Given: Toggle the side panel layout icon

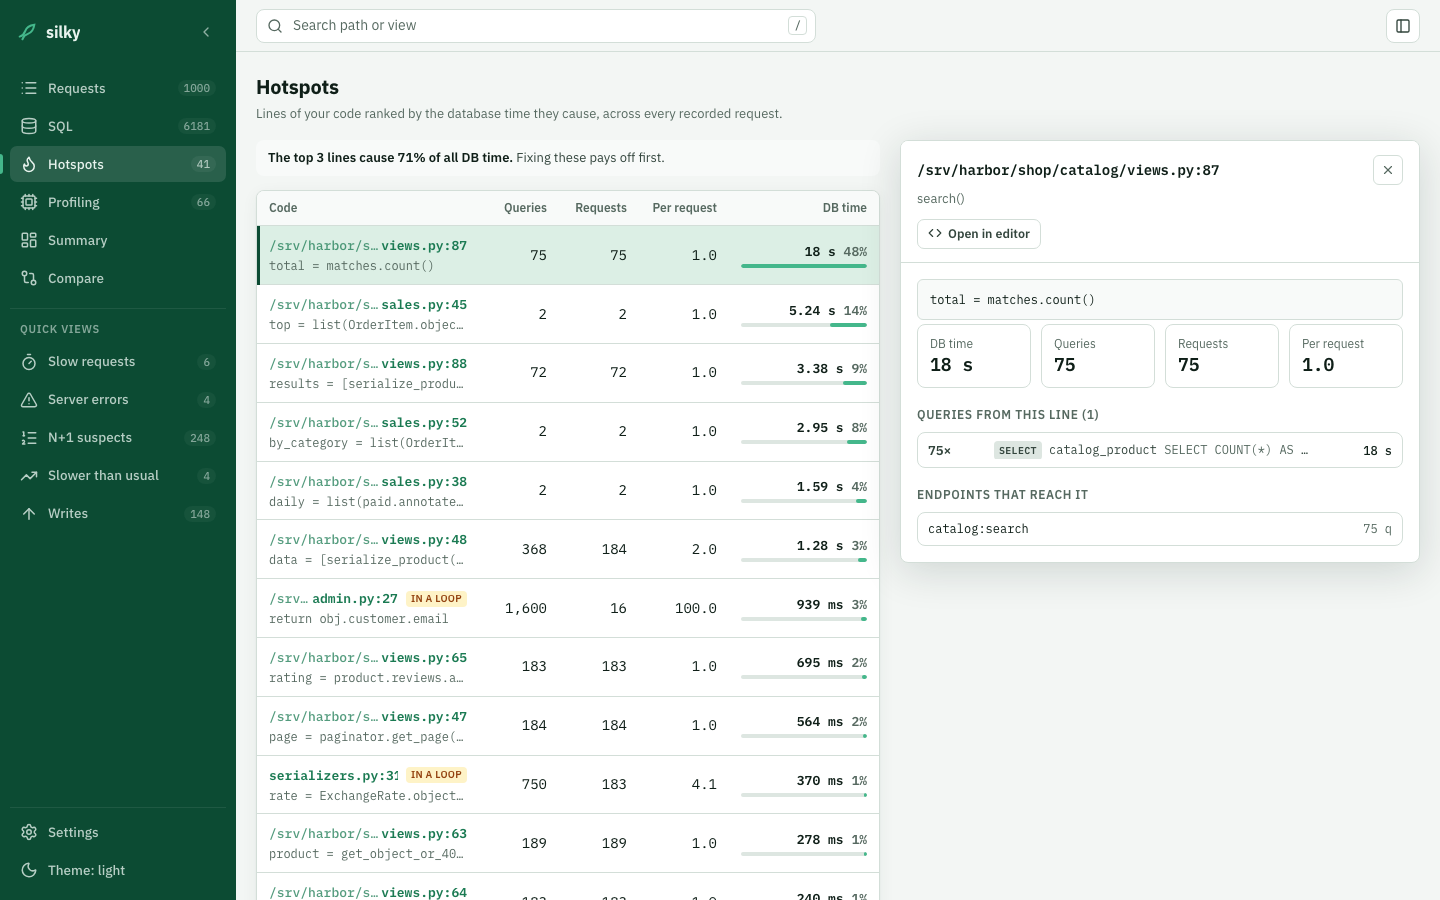Looking at the screenshot, I should click(x=1403, y=26).
